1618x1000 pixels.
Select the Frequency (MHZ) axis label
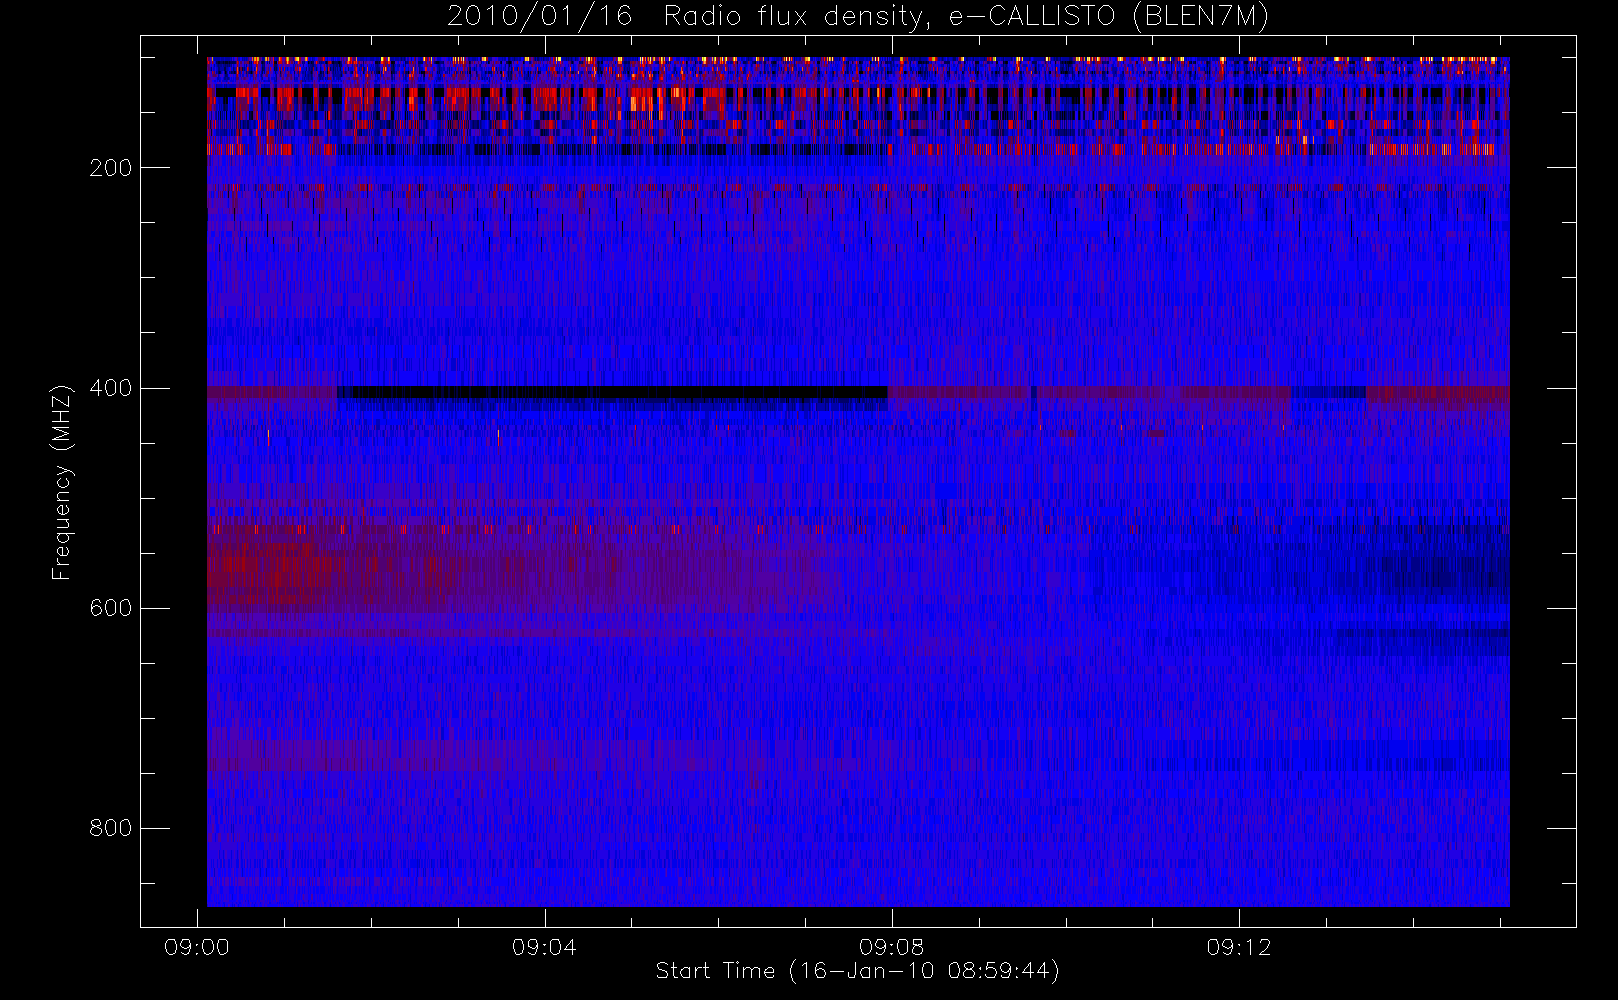coord(62,482)
